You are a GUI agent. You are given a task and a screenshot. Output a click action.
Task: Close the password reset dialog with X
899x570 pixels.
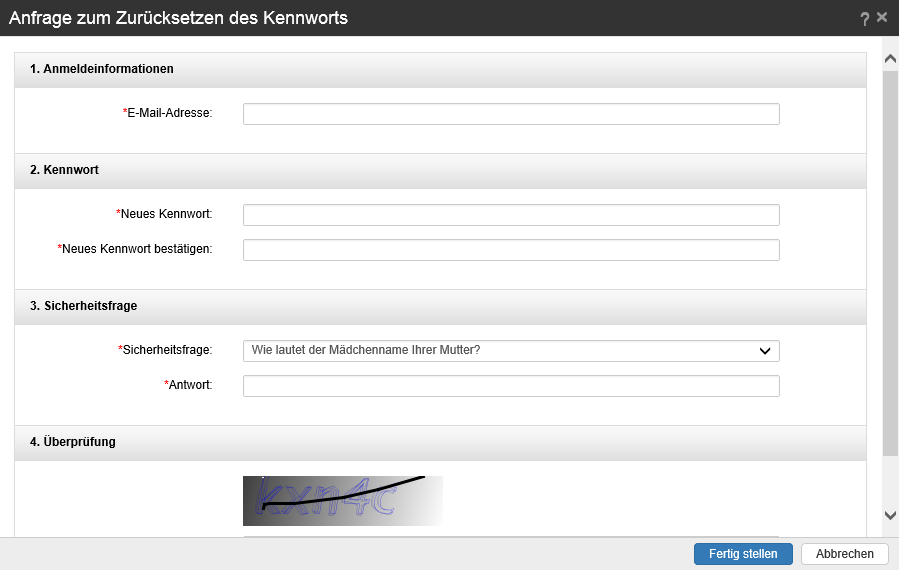point(882,18)
